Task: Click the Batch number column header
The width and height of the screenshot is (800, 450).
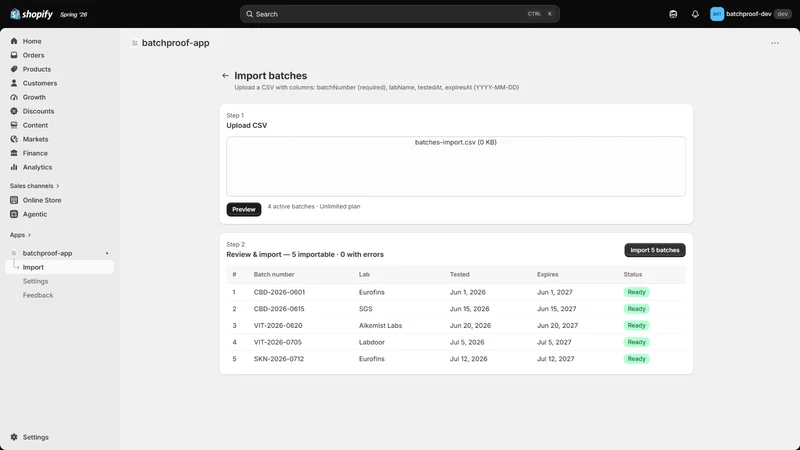Action: tap(274, 274)
